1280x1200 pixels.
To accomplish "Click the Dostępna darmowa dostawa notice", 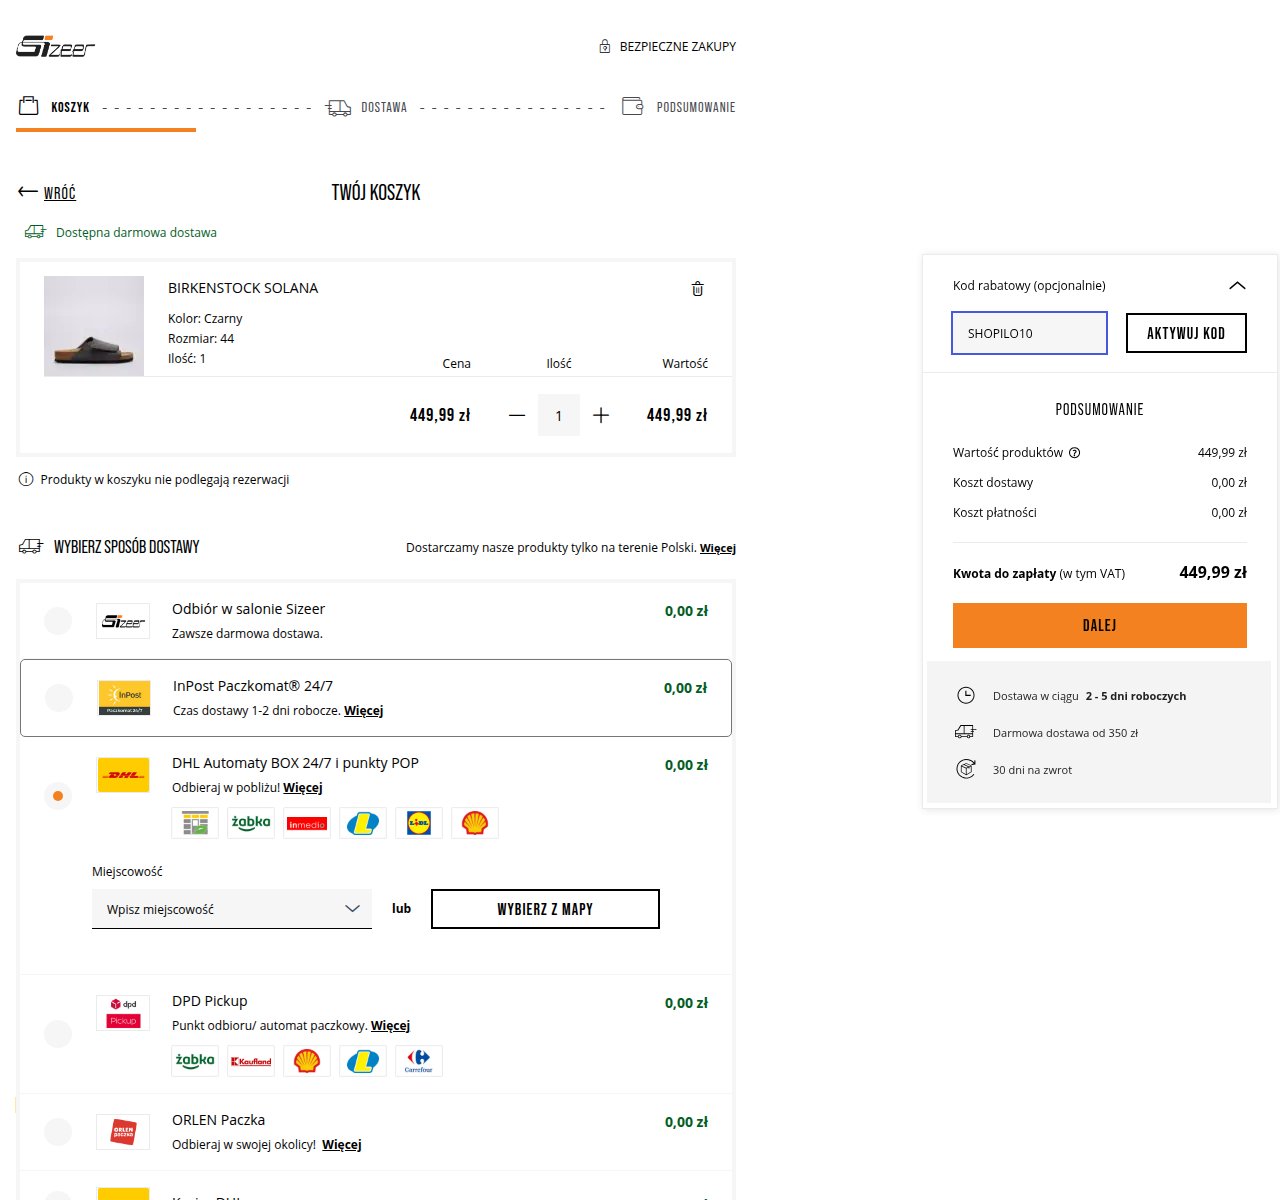I will pos(136,233).
